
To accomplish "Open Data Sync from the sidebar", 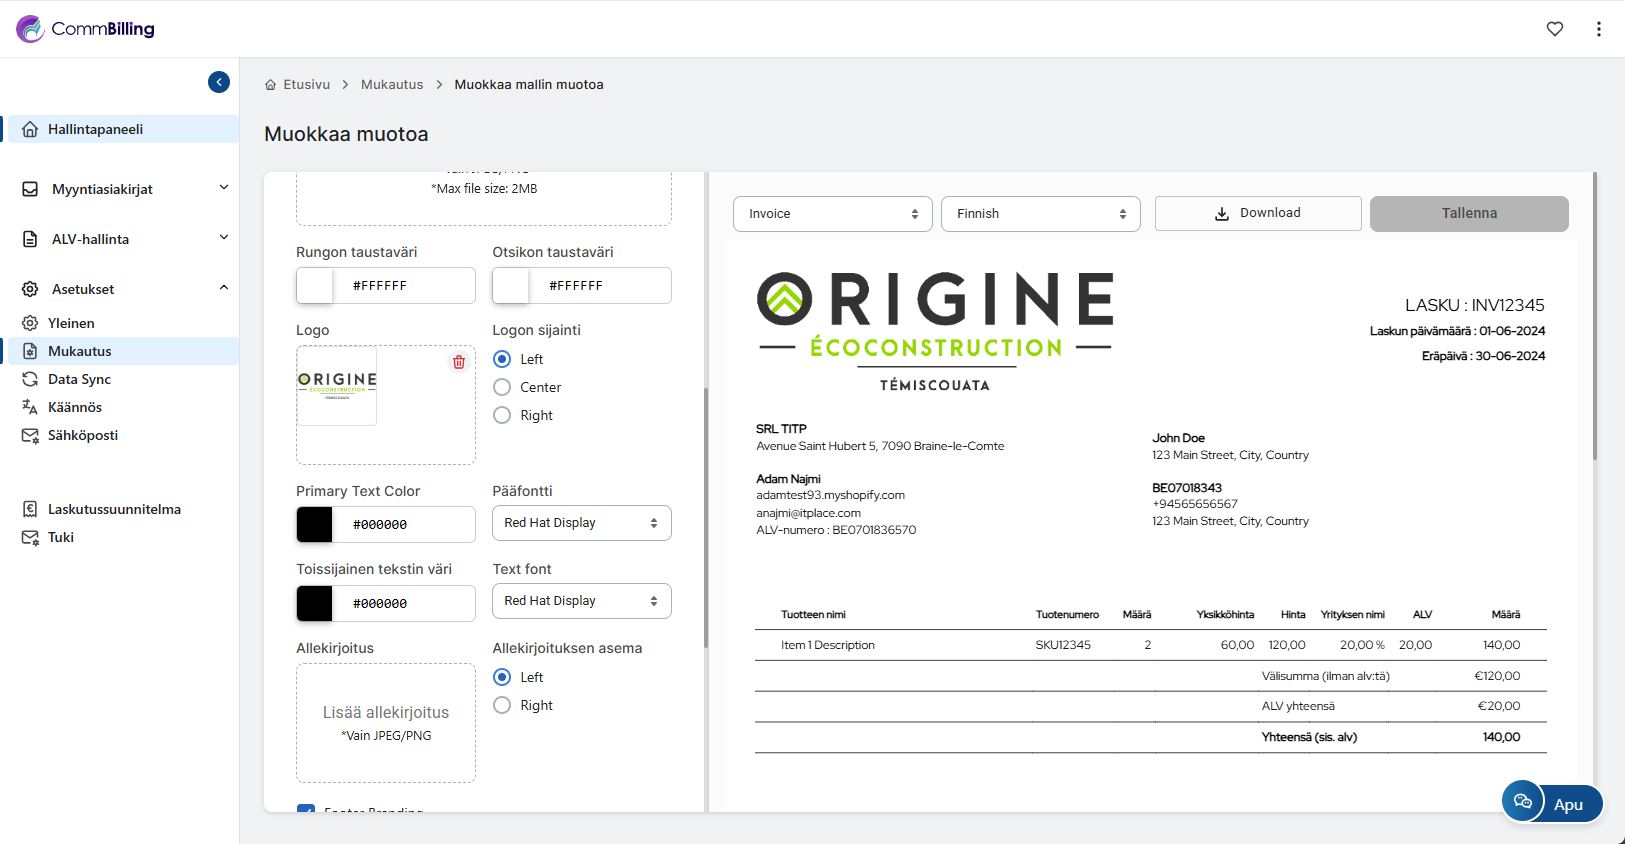I will tap(79, 379).
